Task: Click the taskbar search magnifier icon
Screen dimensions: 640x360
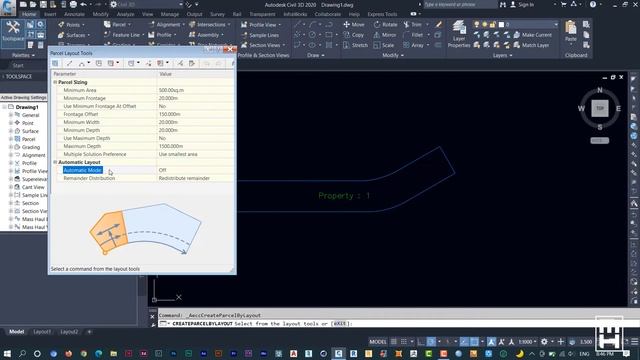Action: click(22, 353)
